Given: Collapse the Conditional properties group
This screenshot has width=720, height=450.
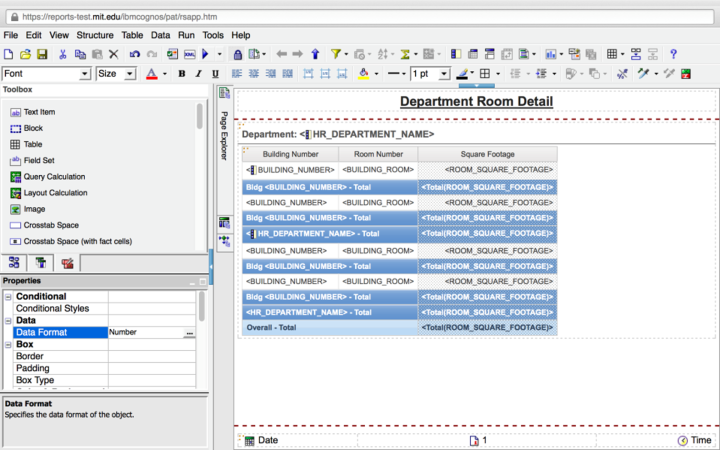Looking at the screenshot, I should pyautogui.click(x=8, y=297).
